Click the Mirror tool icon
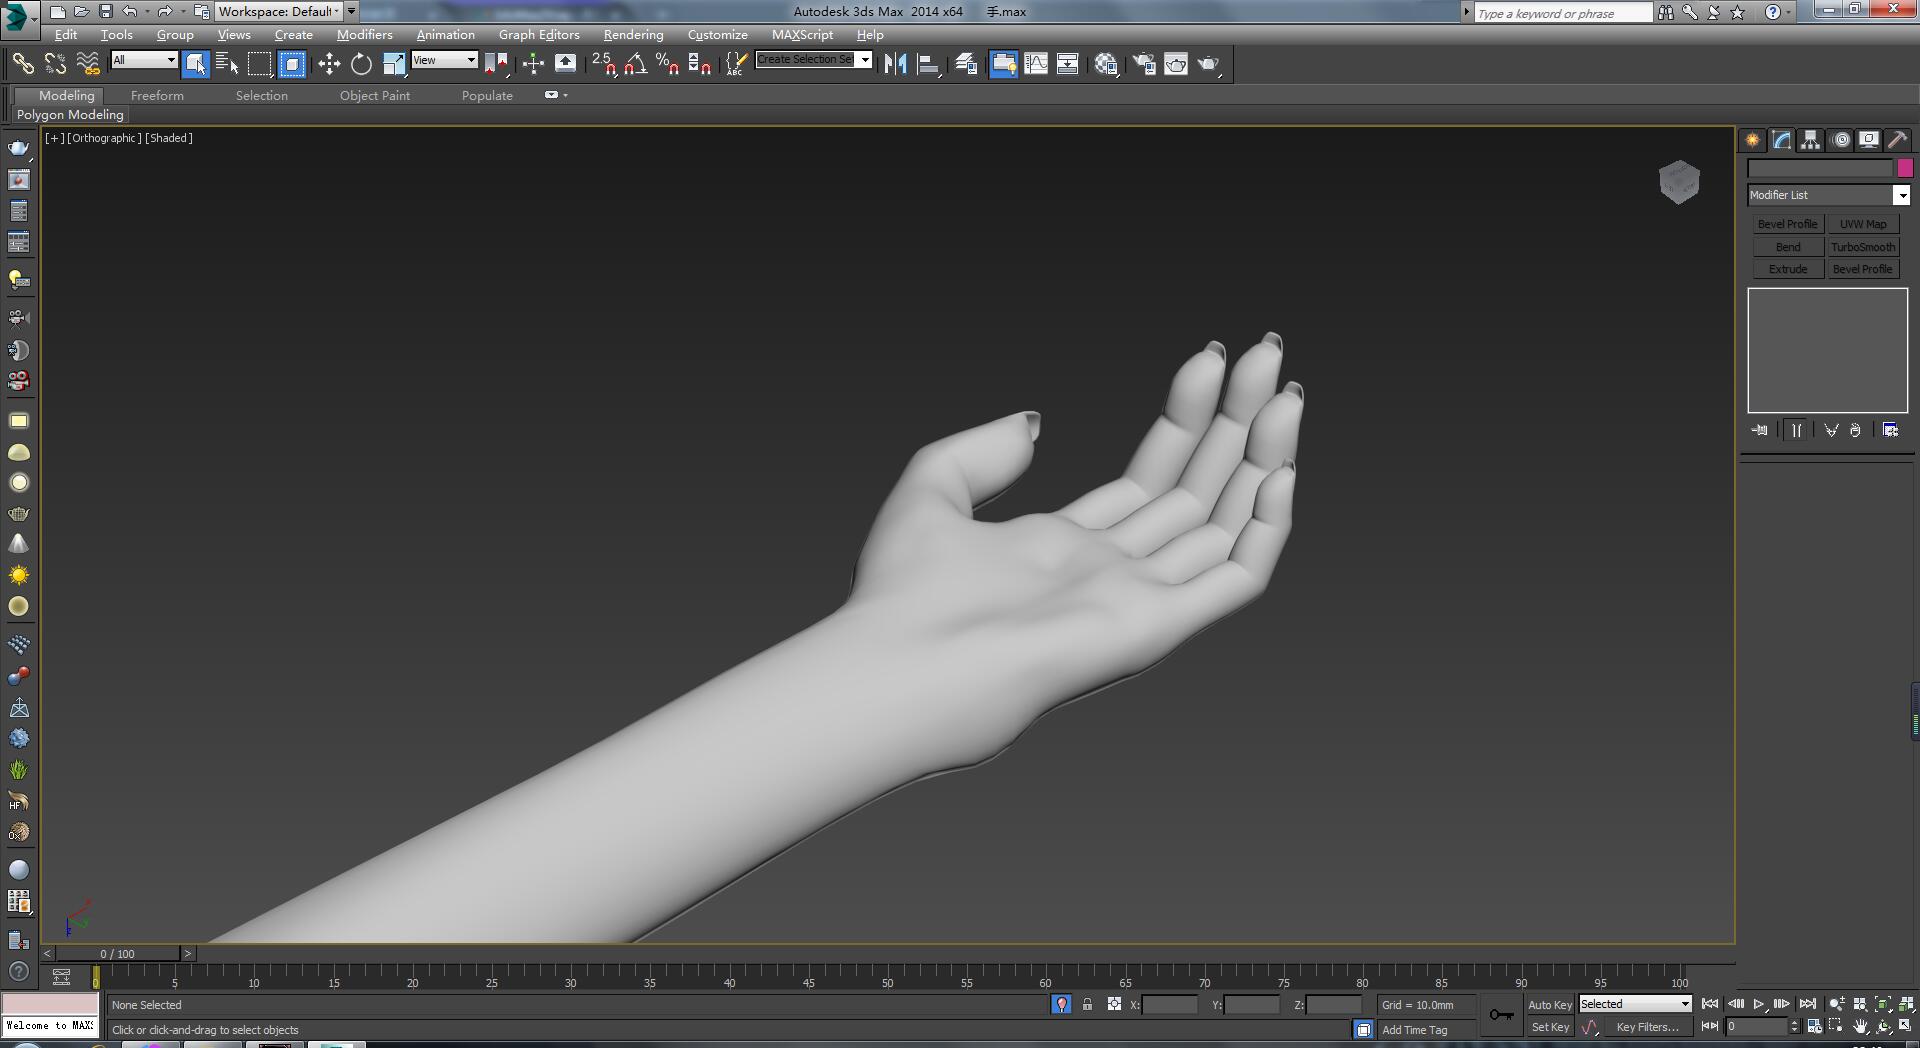This screenshot has width=1920, height=1048. pos(895,64)
